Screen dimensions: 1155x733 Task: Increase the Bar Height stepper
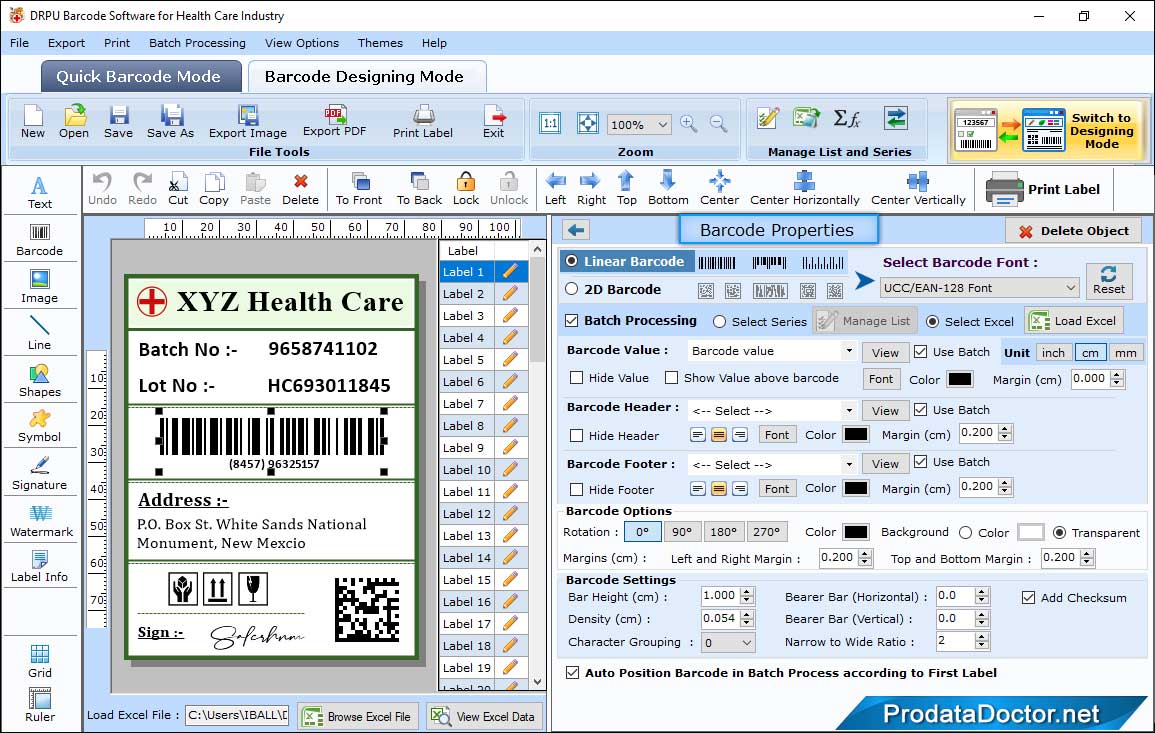747,592
